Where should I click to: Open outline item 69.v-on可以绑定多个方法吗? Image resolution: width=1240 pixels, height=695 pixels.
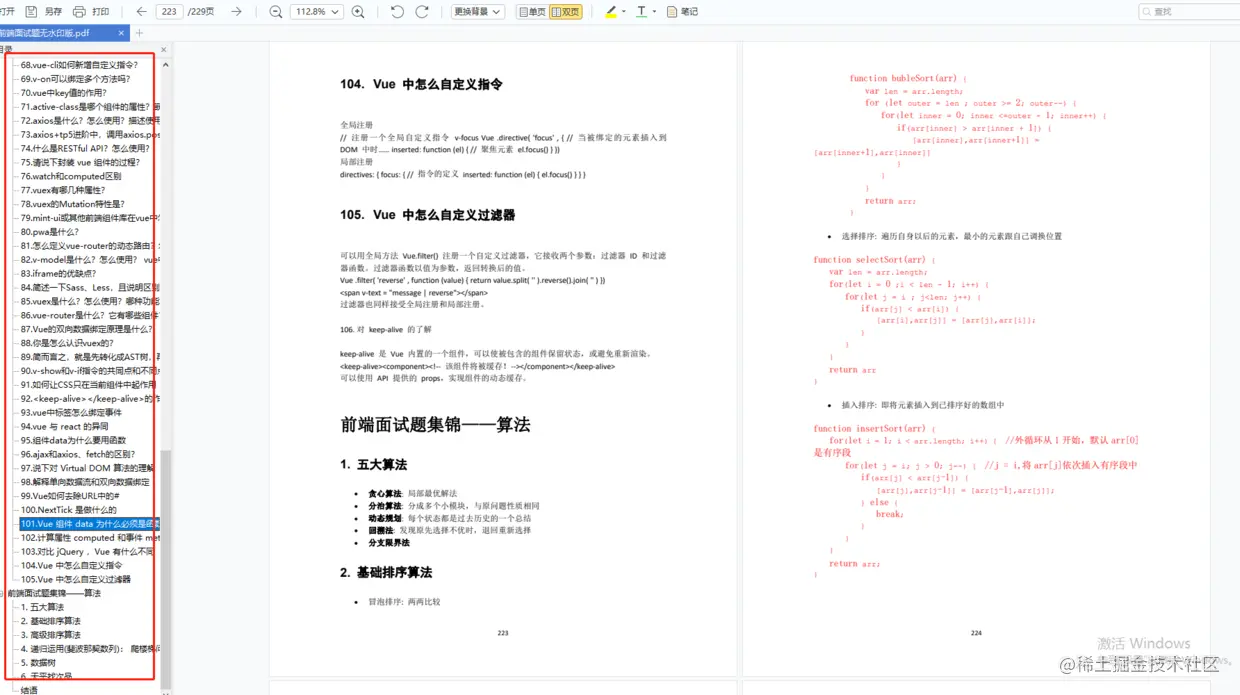(75, 79)
